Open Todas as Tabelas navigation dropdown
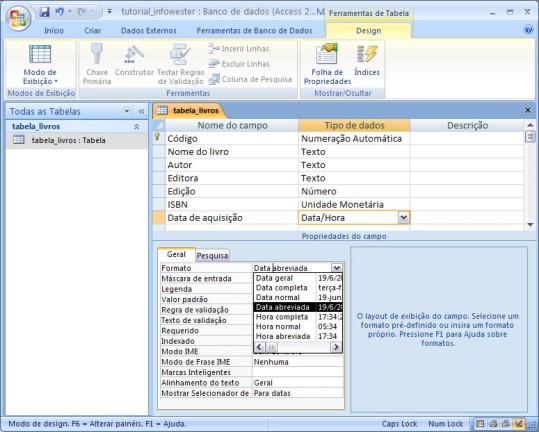The image size is (539, 432). [127, 111]
